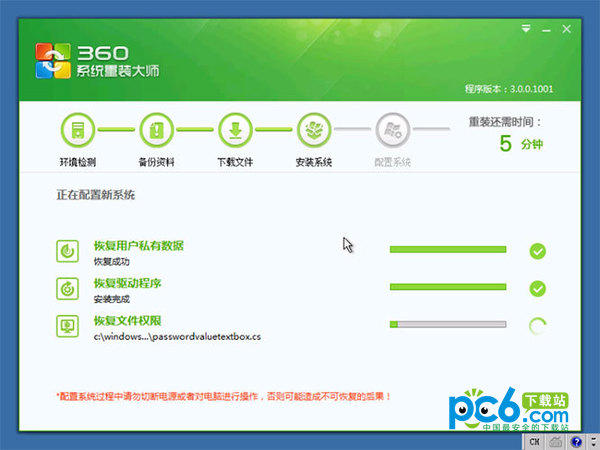600x450 pixels.
Task: Click the 恢复驱动程序 icon
Action: click(x=67, y=289)
